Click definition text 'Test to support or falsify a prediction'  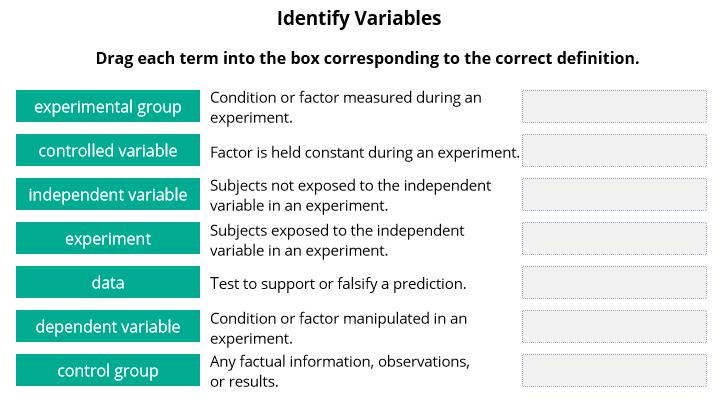click(338, 284)
